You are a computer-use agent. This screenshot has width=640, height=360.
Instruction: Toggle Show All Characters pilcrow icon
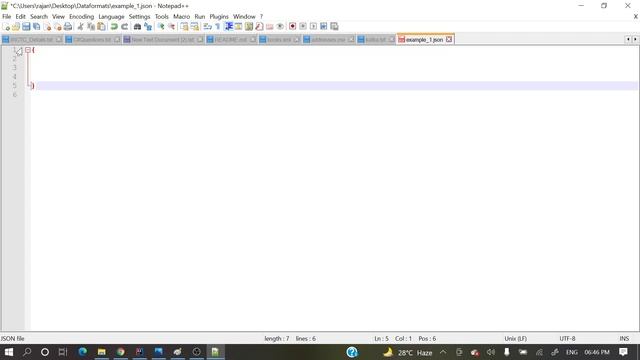pos(218,27)
